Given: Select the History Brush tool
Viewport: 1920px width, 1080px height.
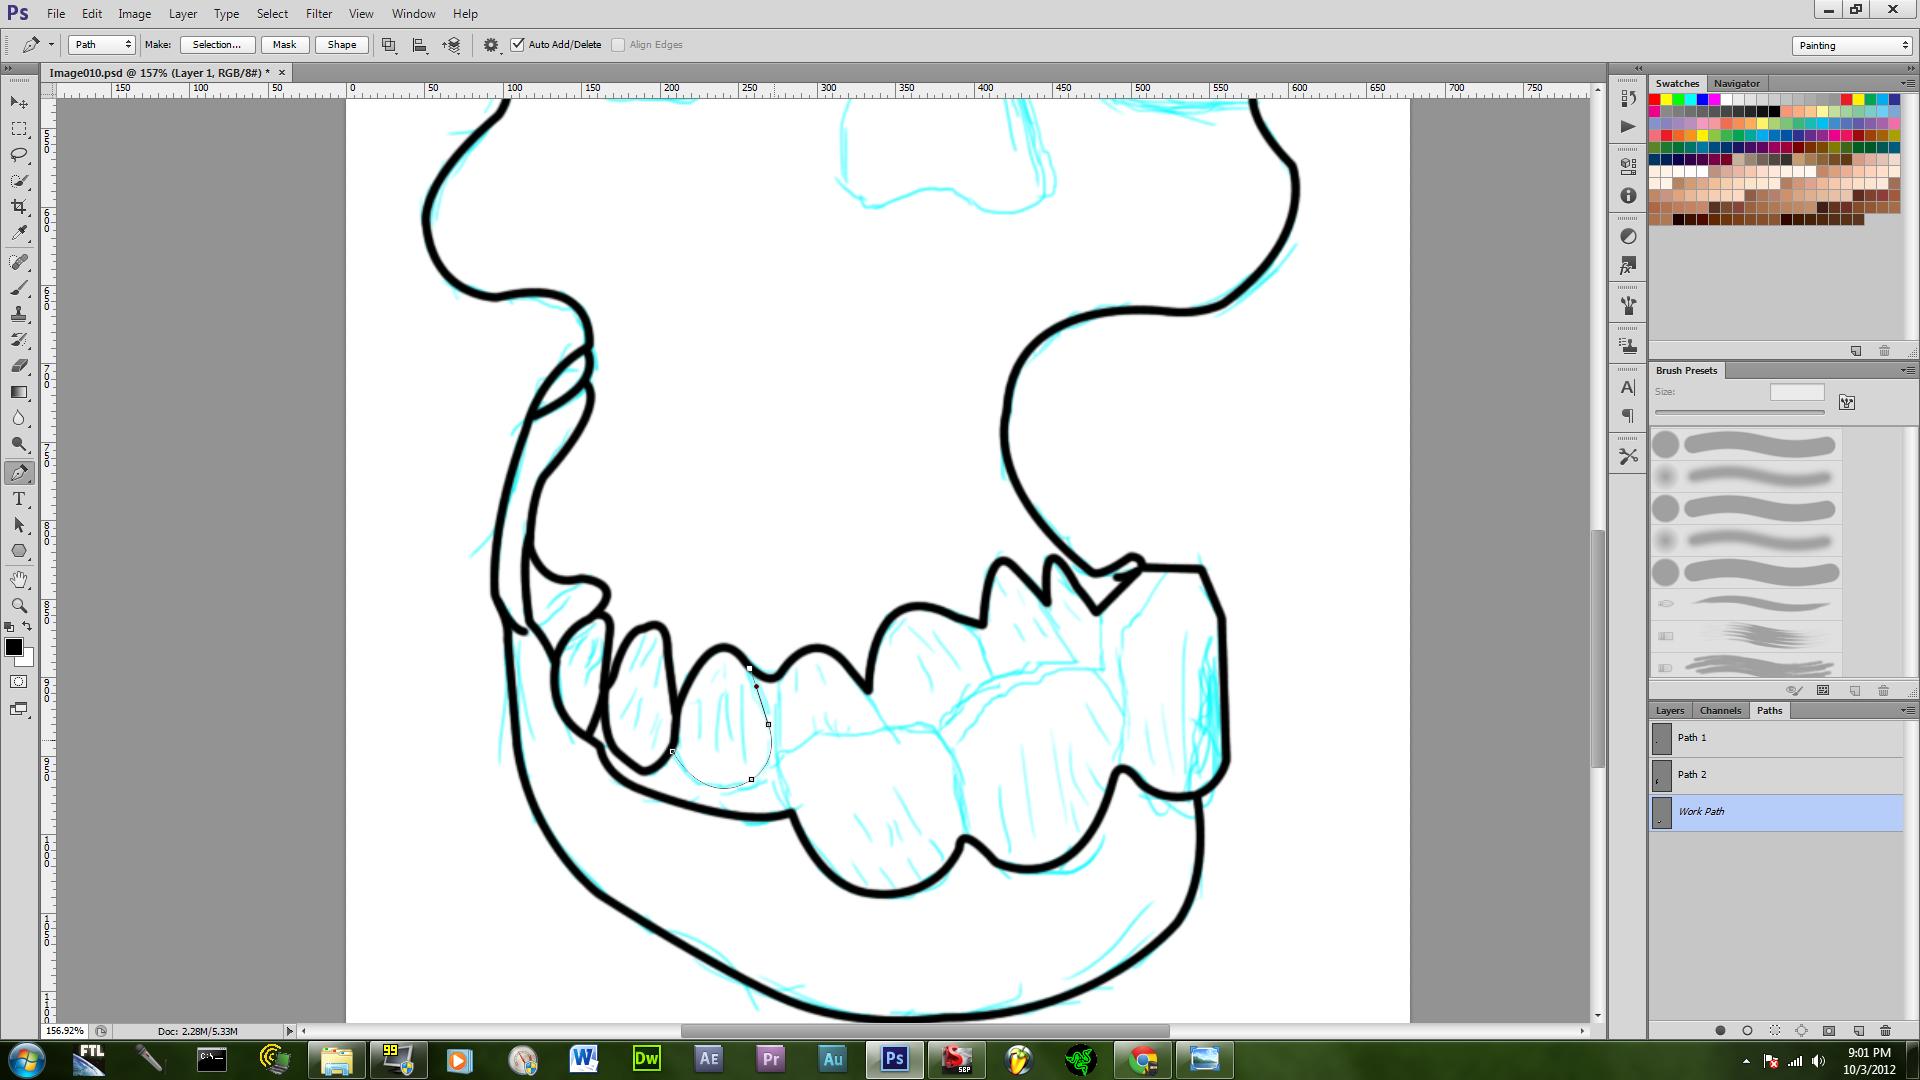Looking at the screenshot, I should (19, 340).
